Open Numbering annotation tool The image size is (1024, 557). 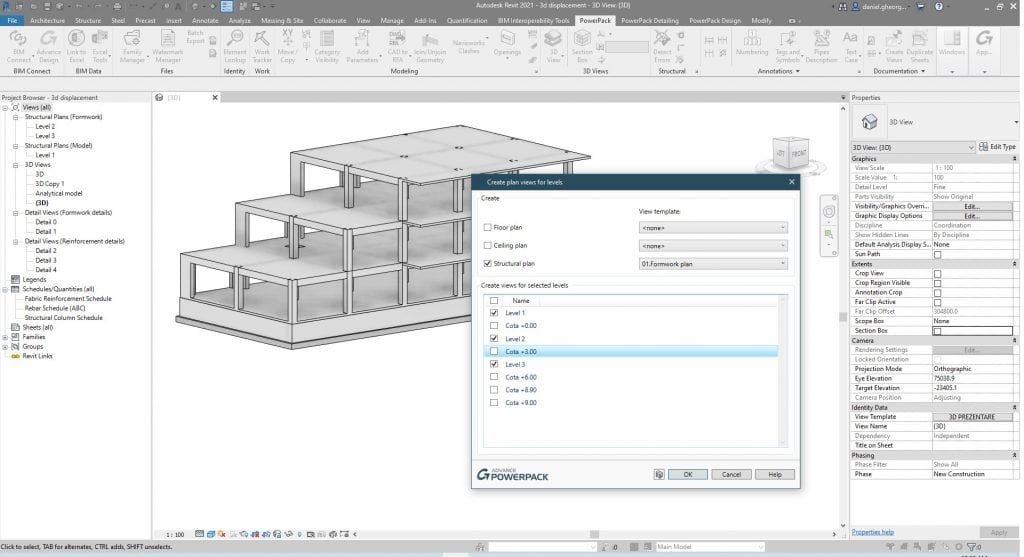coord(752,43)
